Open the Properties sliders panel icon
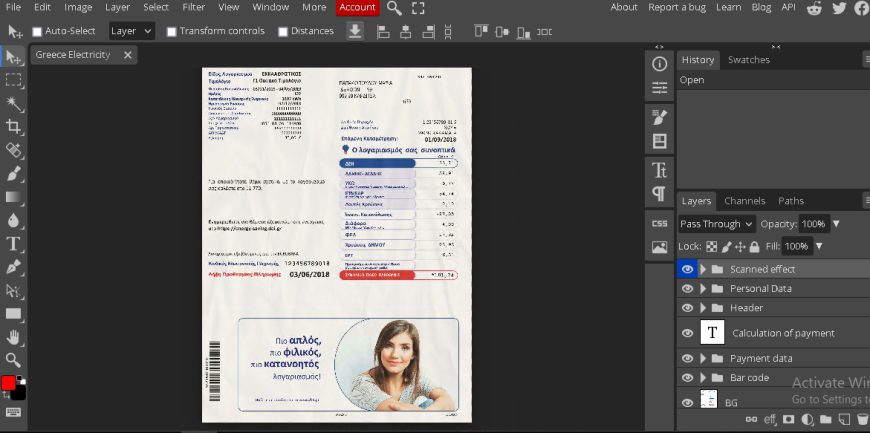870x433 pixels. (x=659, y=88)
